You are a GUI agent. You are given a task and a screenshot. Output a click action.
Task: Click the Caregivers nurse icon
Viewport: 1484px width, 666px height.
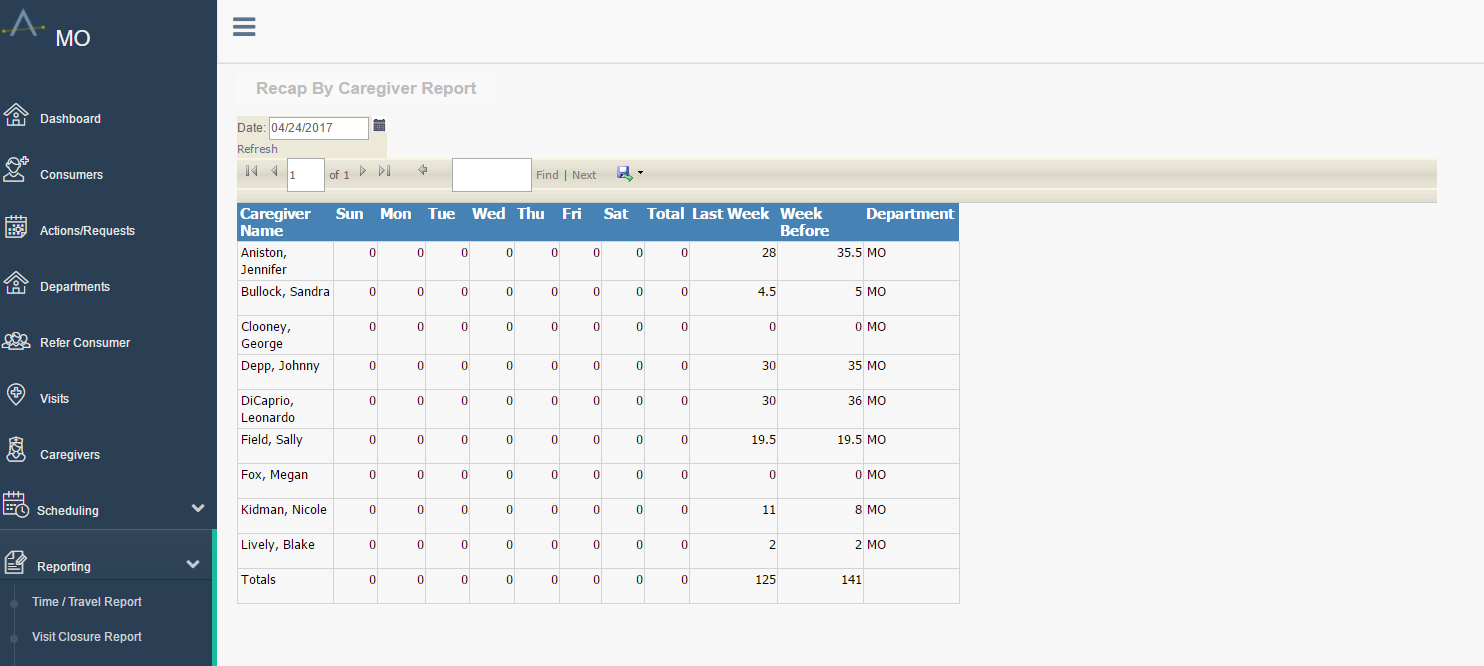coord(16,450)
